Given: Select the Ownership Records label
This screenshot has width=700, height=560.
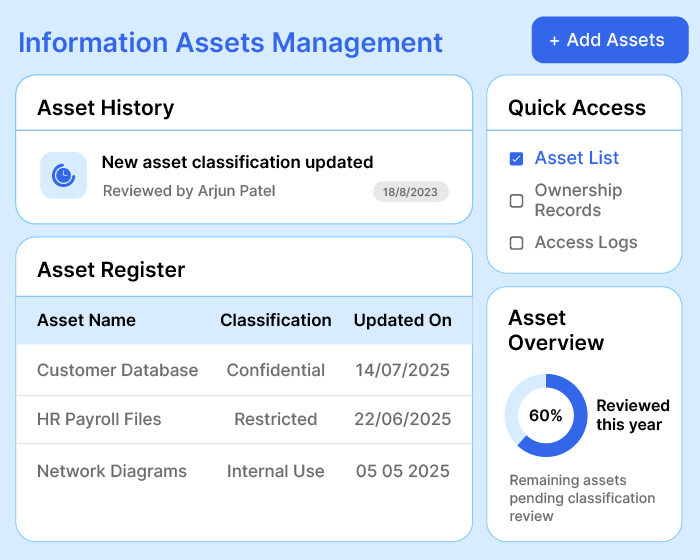Looking at the screenshot, I should (x=578, y=200).
